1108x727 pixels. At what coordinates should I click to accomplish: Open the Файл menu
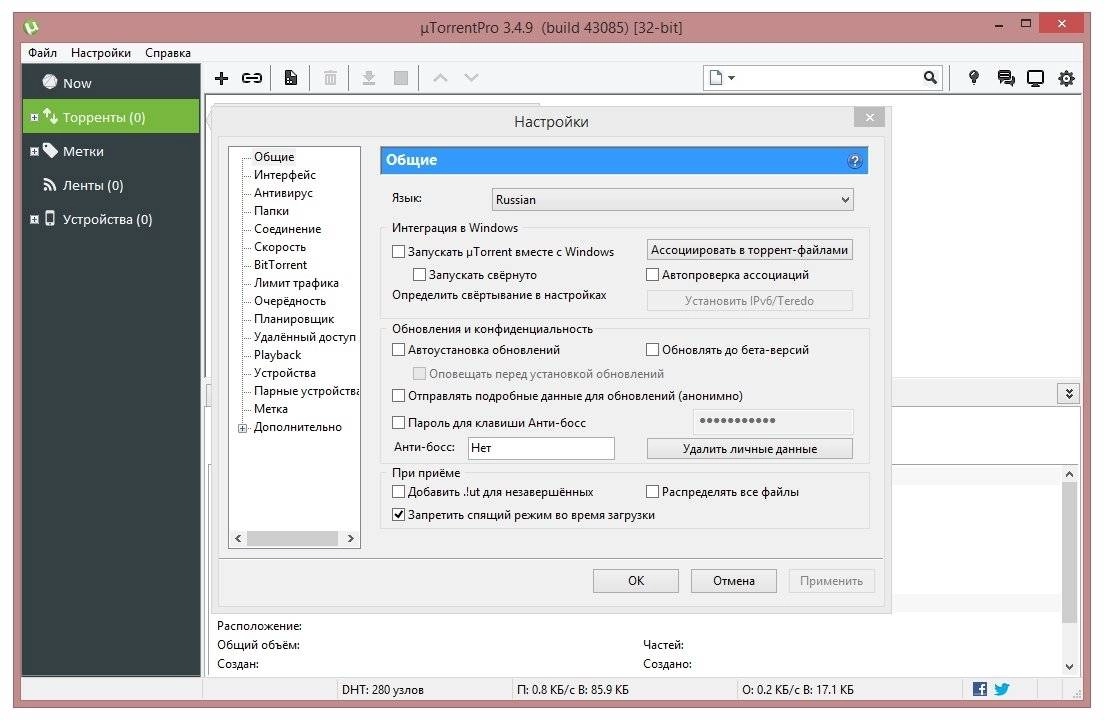[x=42, y=53]
